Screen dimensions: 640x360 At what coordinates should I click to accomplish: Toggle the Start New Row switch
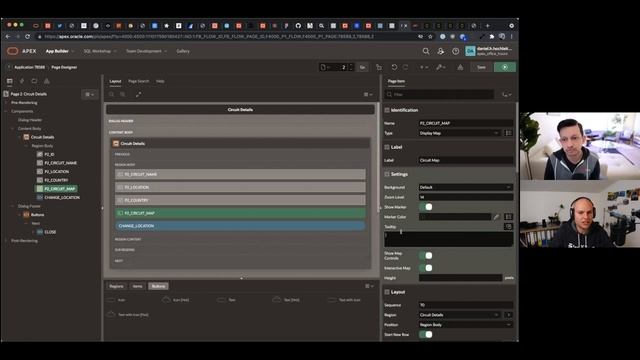pos(426,335)
